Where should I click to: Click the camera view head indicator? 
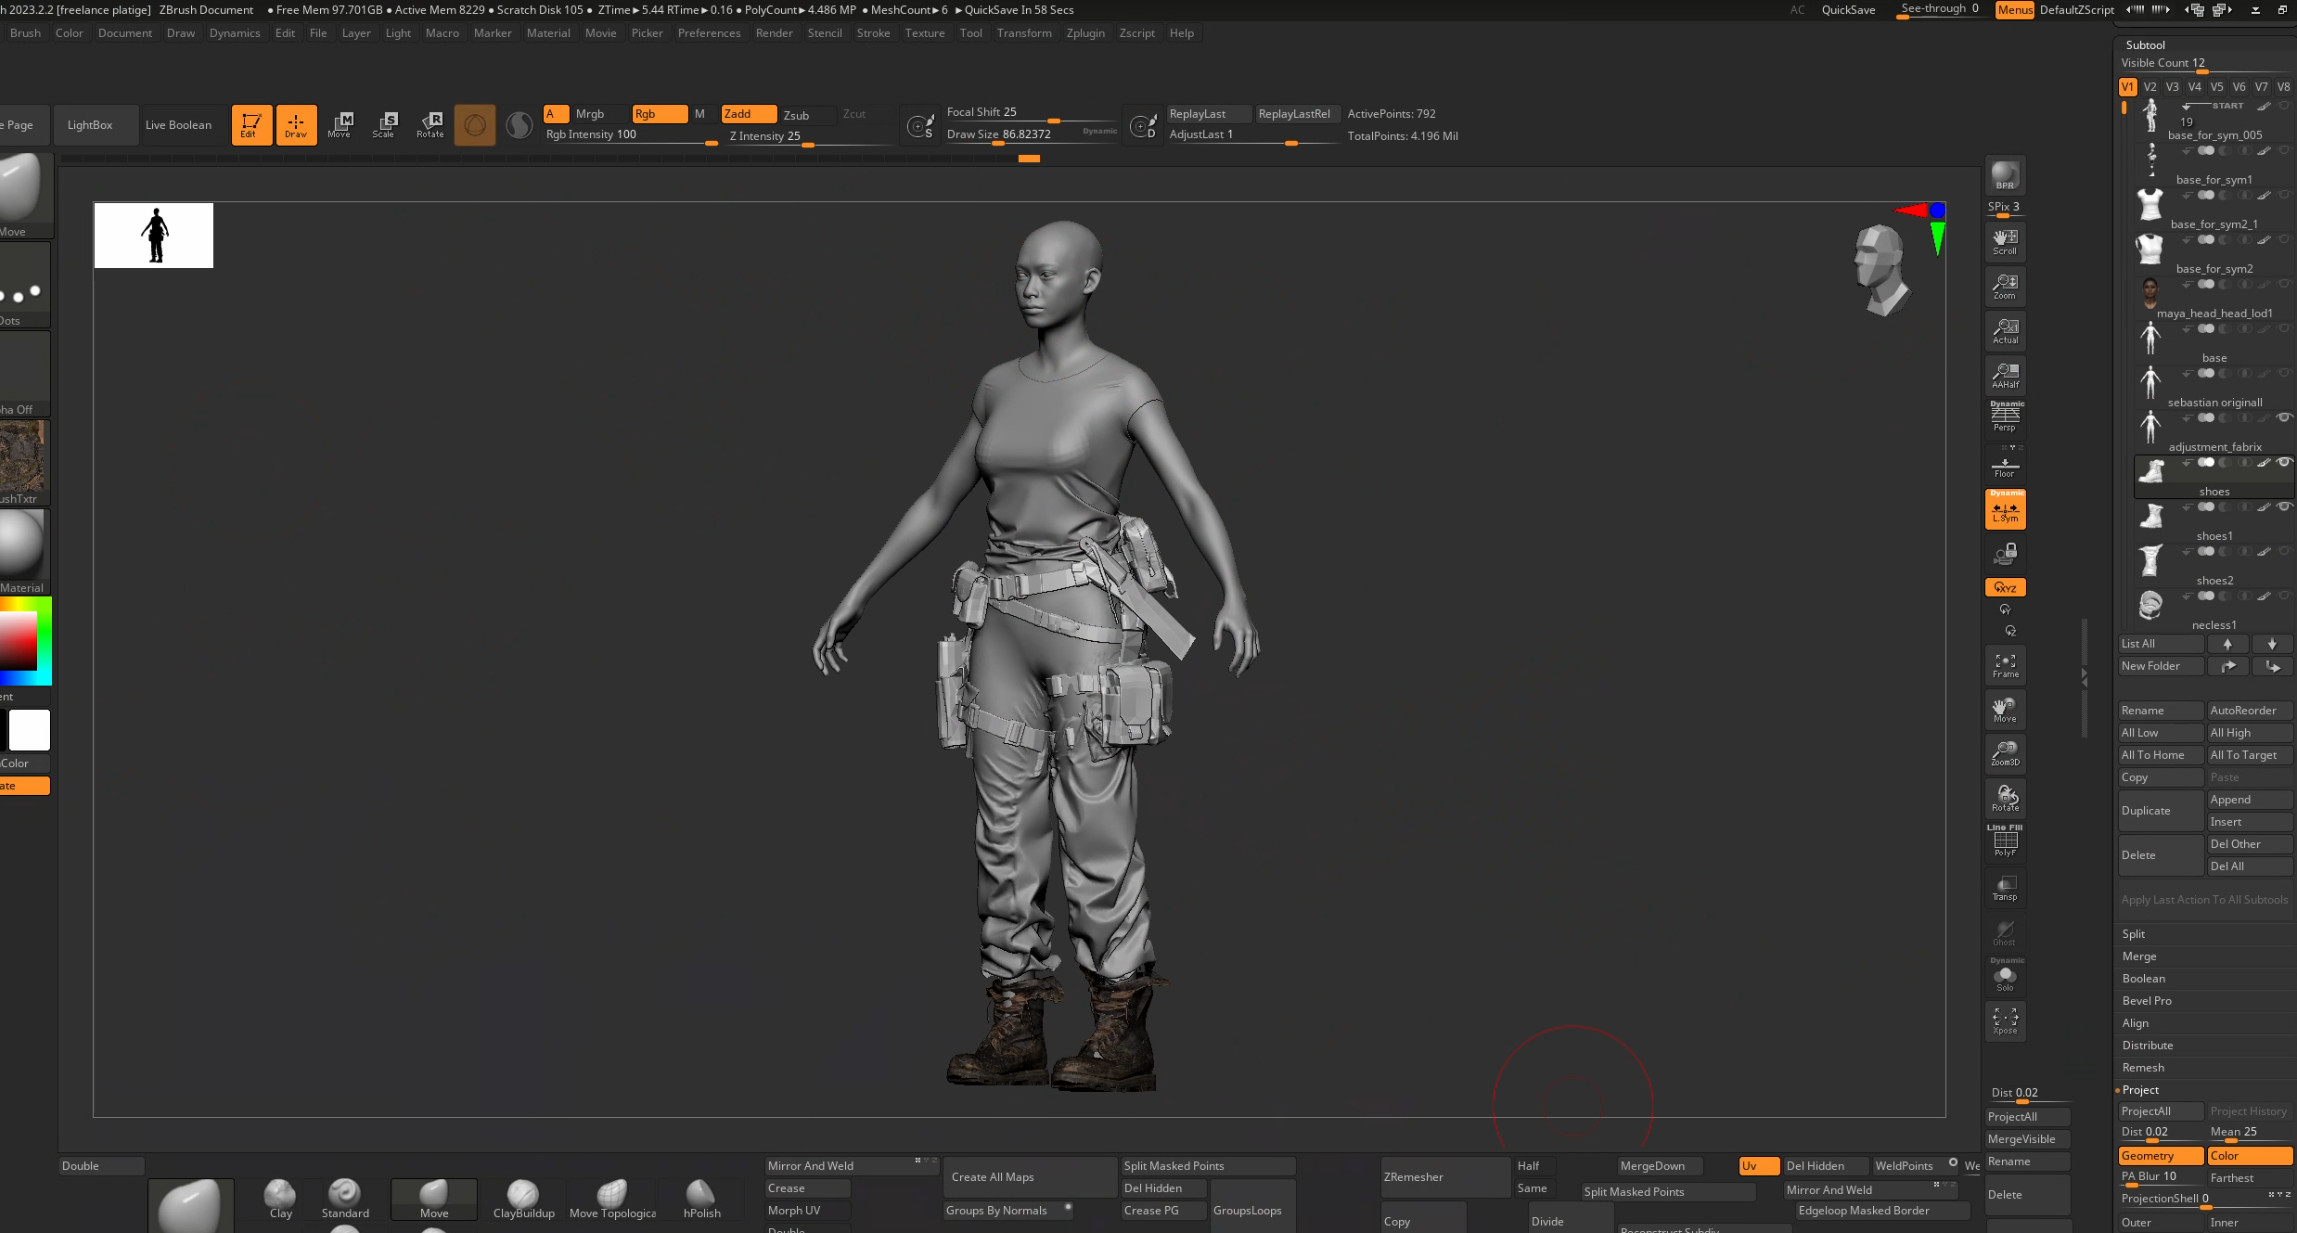point(1880,270)
